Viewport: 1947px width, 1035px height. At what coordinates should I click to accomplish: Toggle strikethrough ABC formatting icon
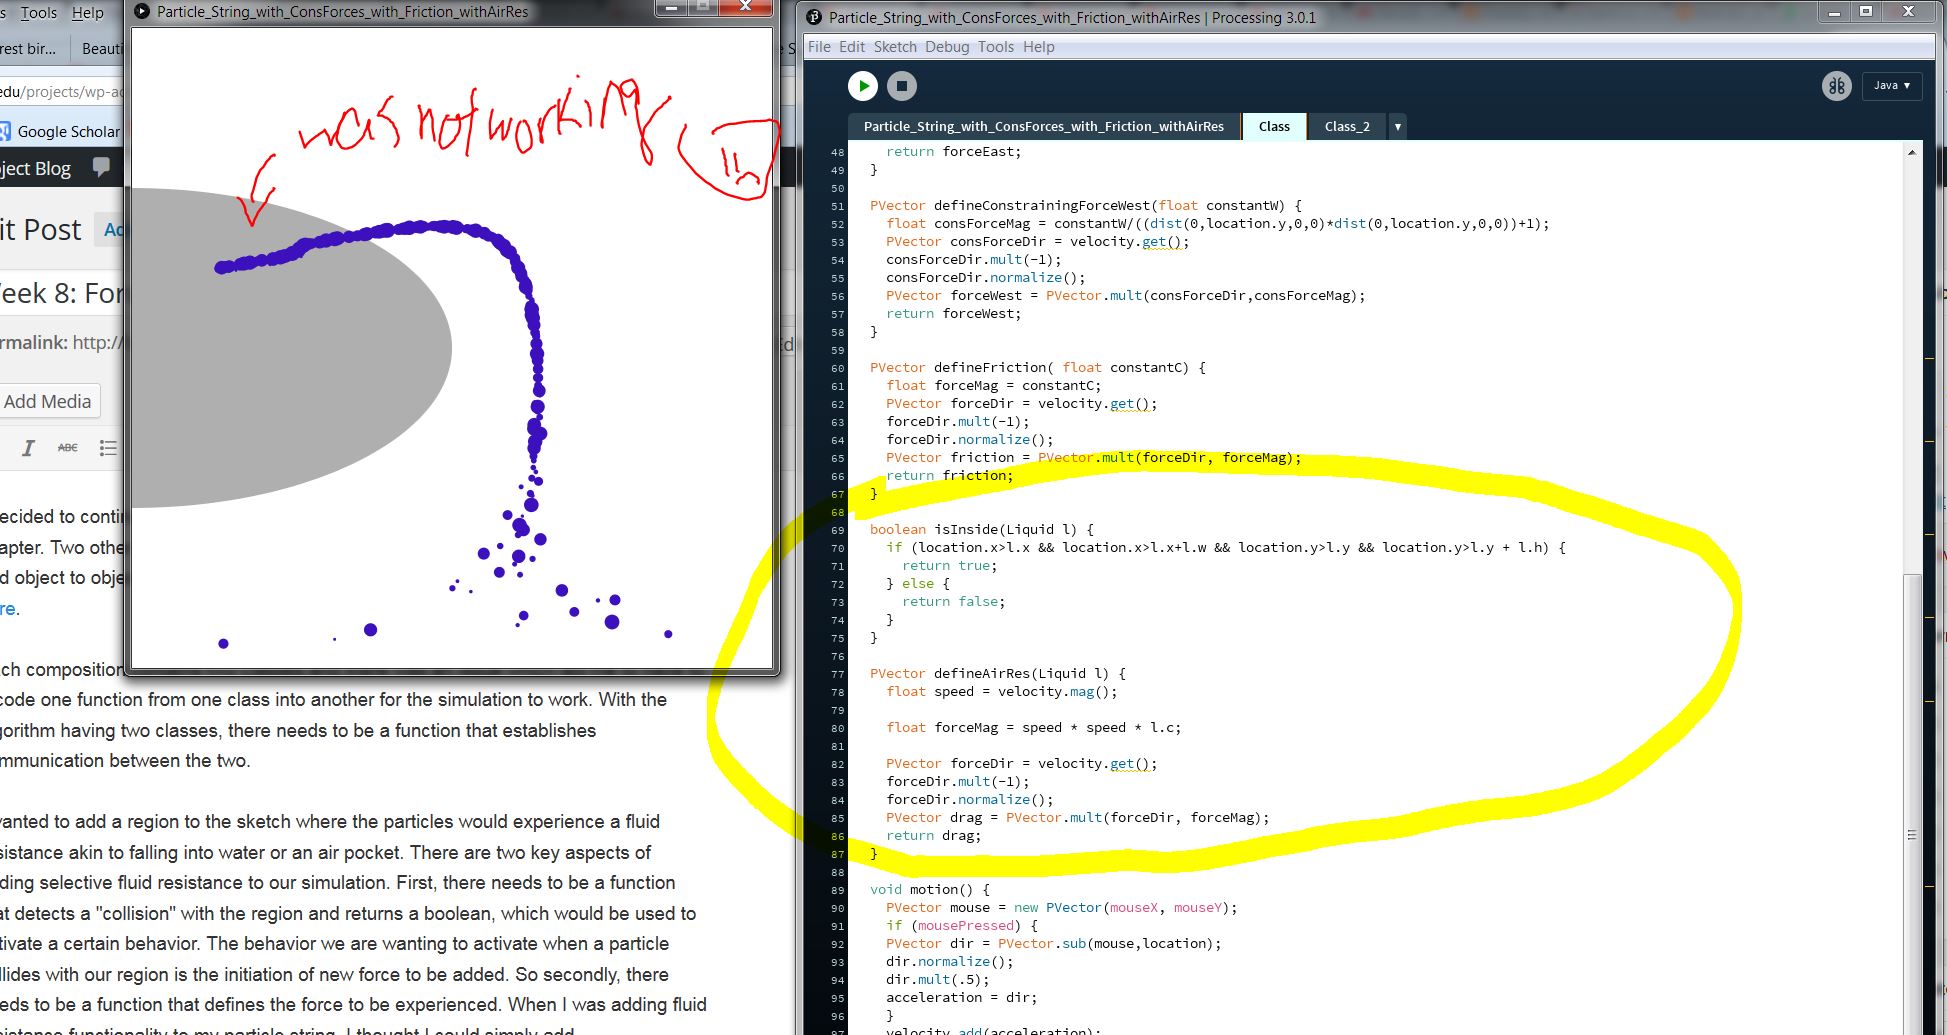point(67,448)
